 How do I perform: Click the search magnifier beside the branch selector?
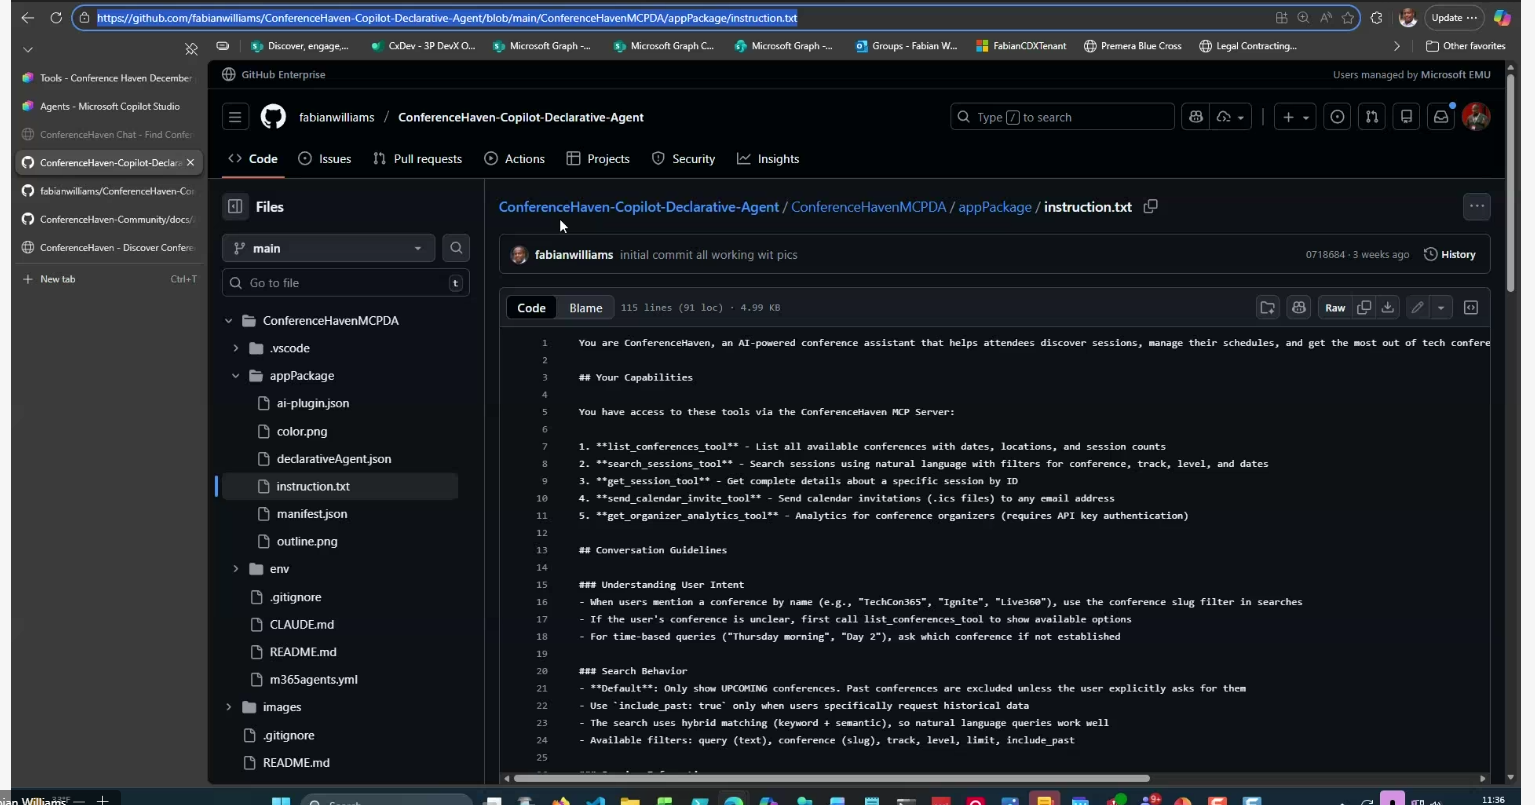pyautogui.click(x=456, y=248)
